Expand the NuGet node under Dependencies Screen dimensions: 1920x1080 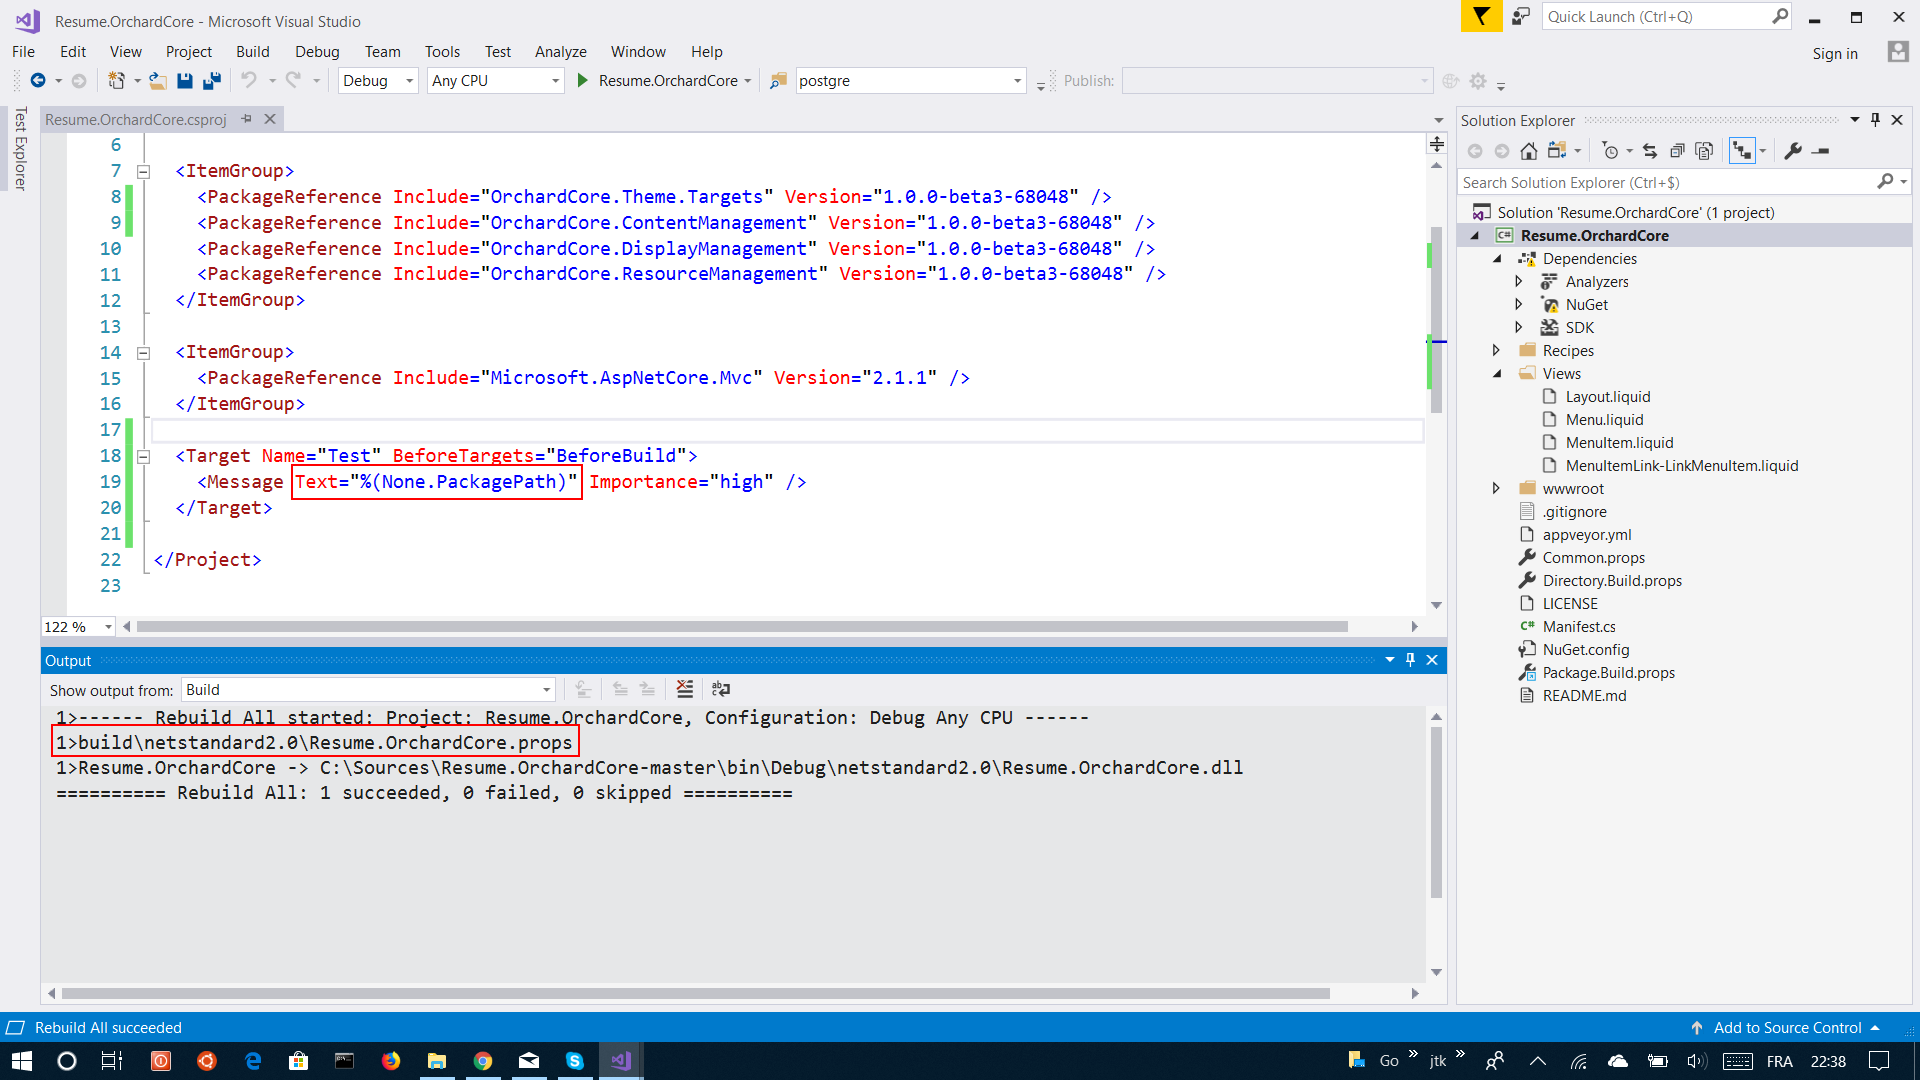click(1519, 304)
